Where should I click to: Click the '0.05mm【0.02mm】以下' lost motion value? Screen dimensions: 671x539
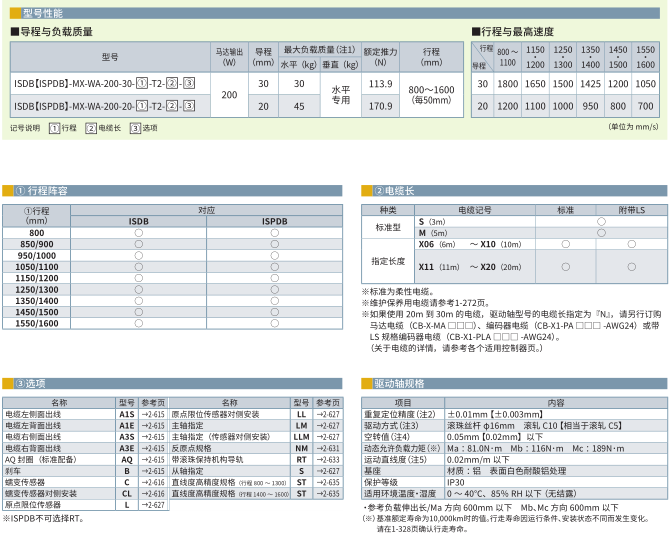495,437
